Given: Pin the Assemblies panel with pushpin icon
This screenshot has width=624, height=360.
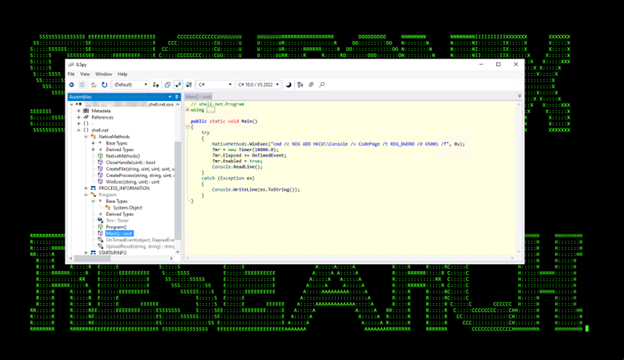Looking at the screenshot, I should [x=177, y=97].
